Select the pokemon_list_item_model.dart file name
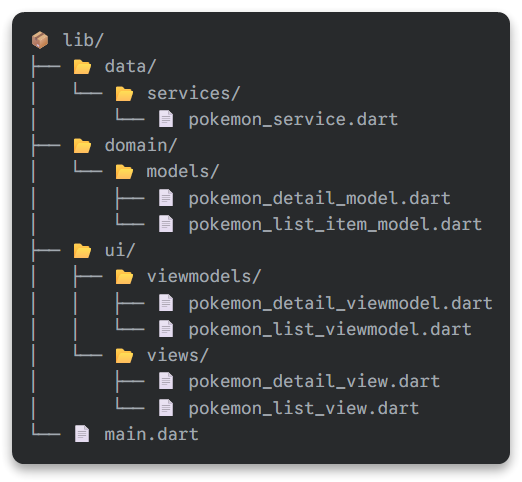The image size is (522, 482). pos(335,225)
